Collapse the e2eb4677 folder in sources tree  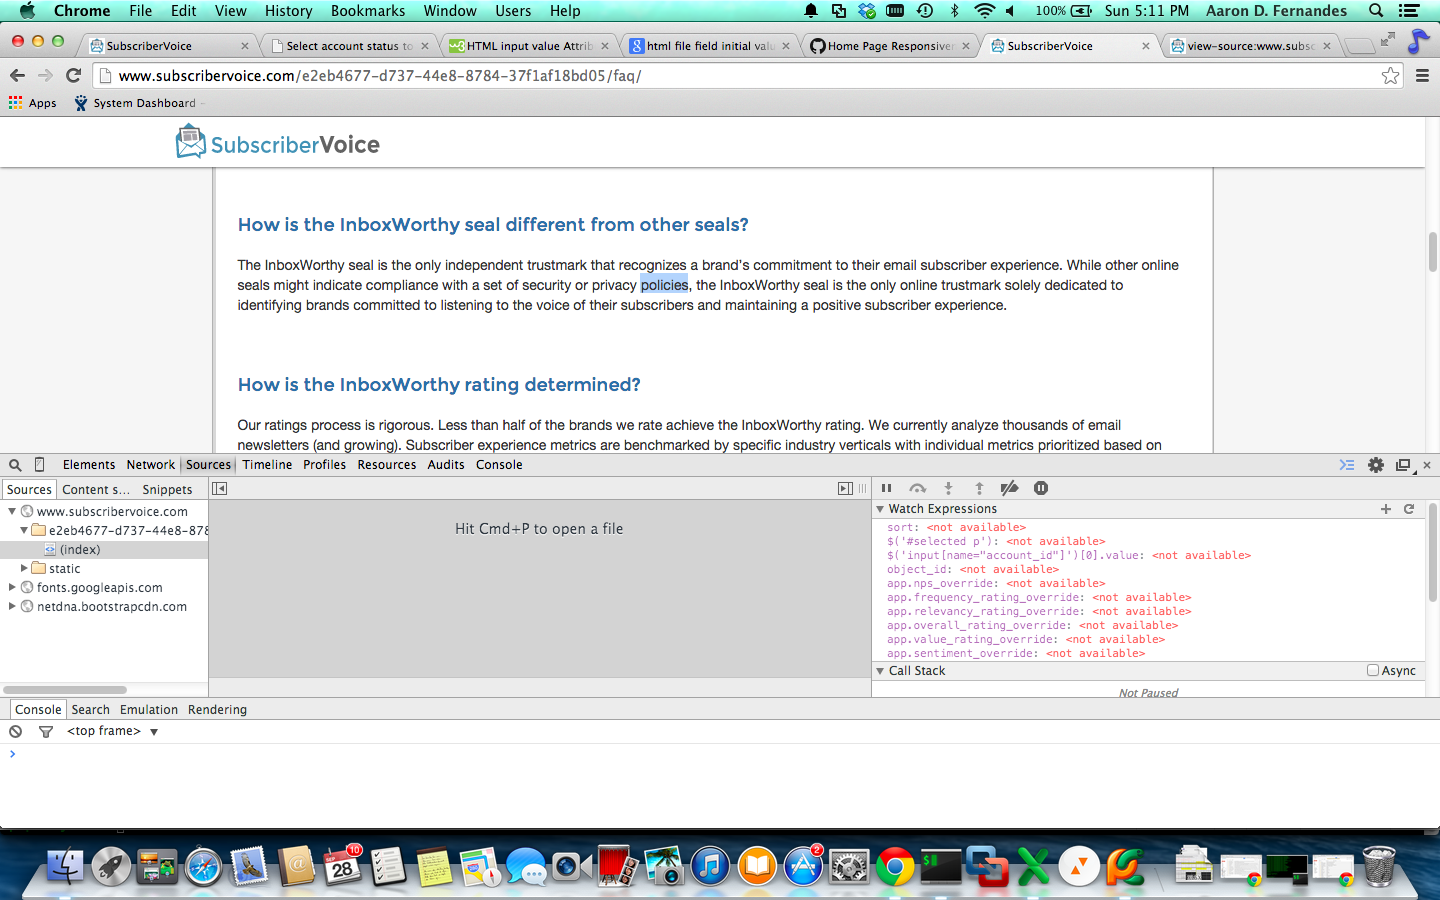point(24,530)
